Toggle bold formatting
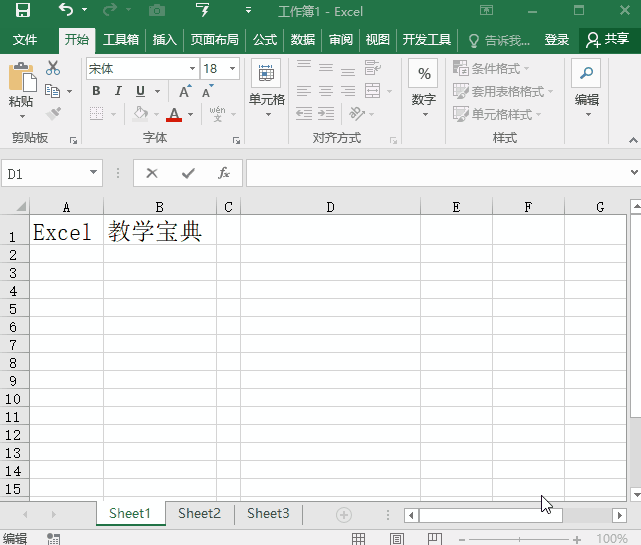Screen dimensions: 641x545 pos(96,91)
